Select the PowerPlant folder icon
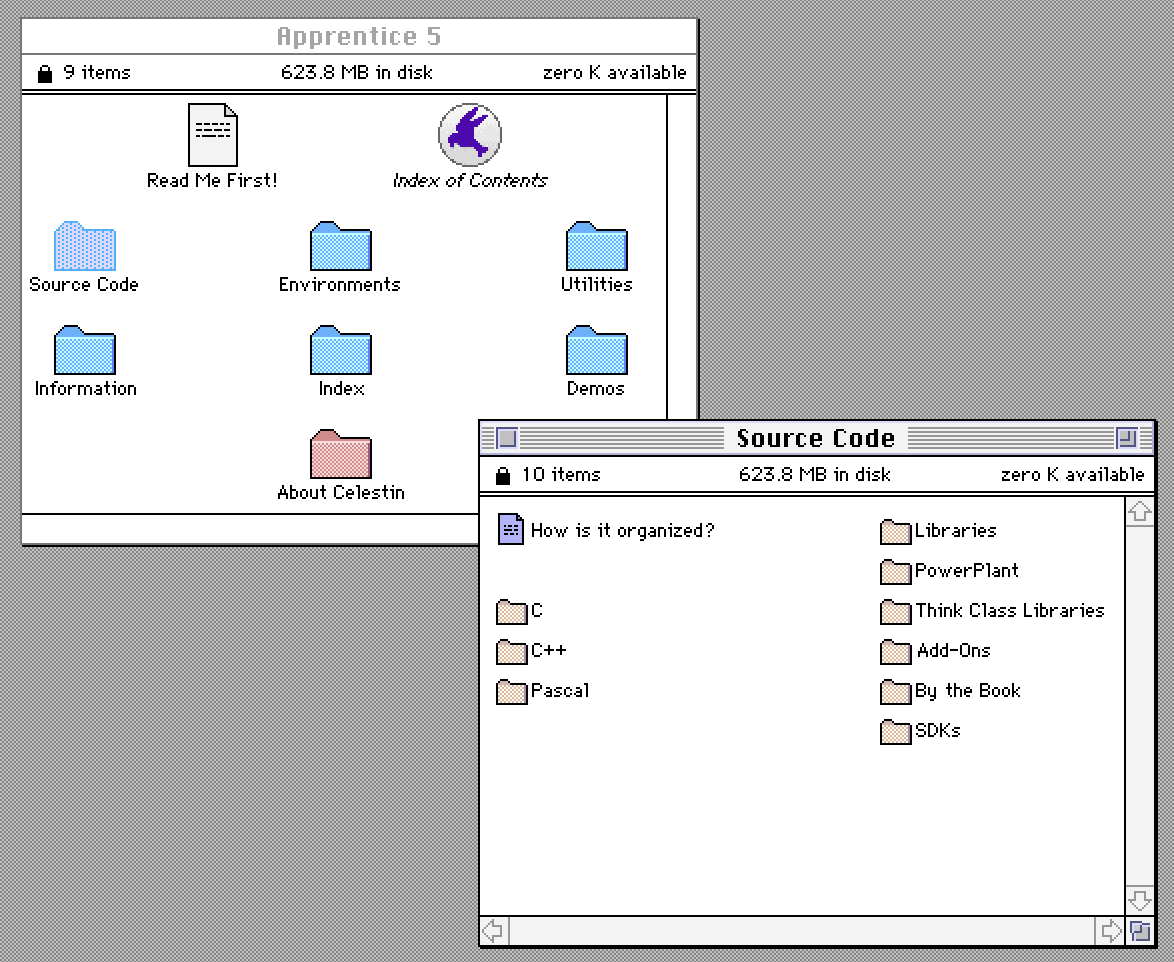Image resolution: width=1174 pixels, height=962 pixels. coord(895,571)
